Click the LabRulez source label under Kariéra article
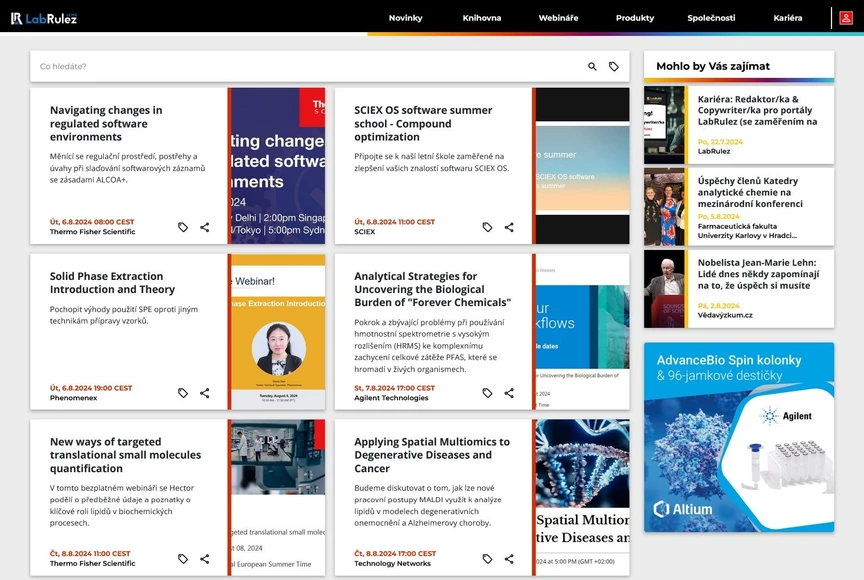This screenshot has width=864, height=580. coord(714,151)
